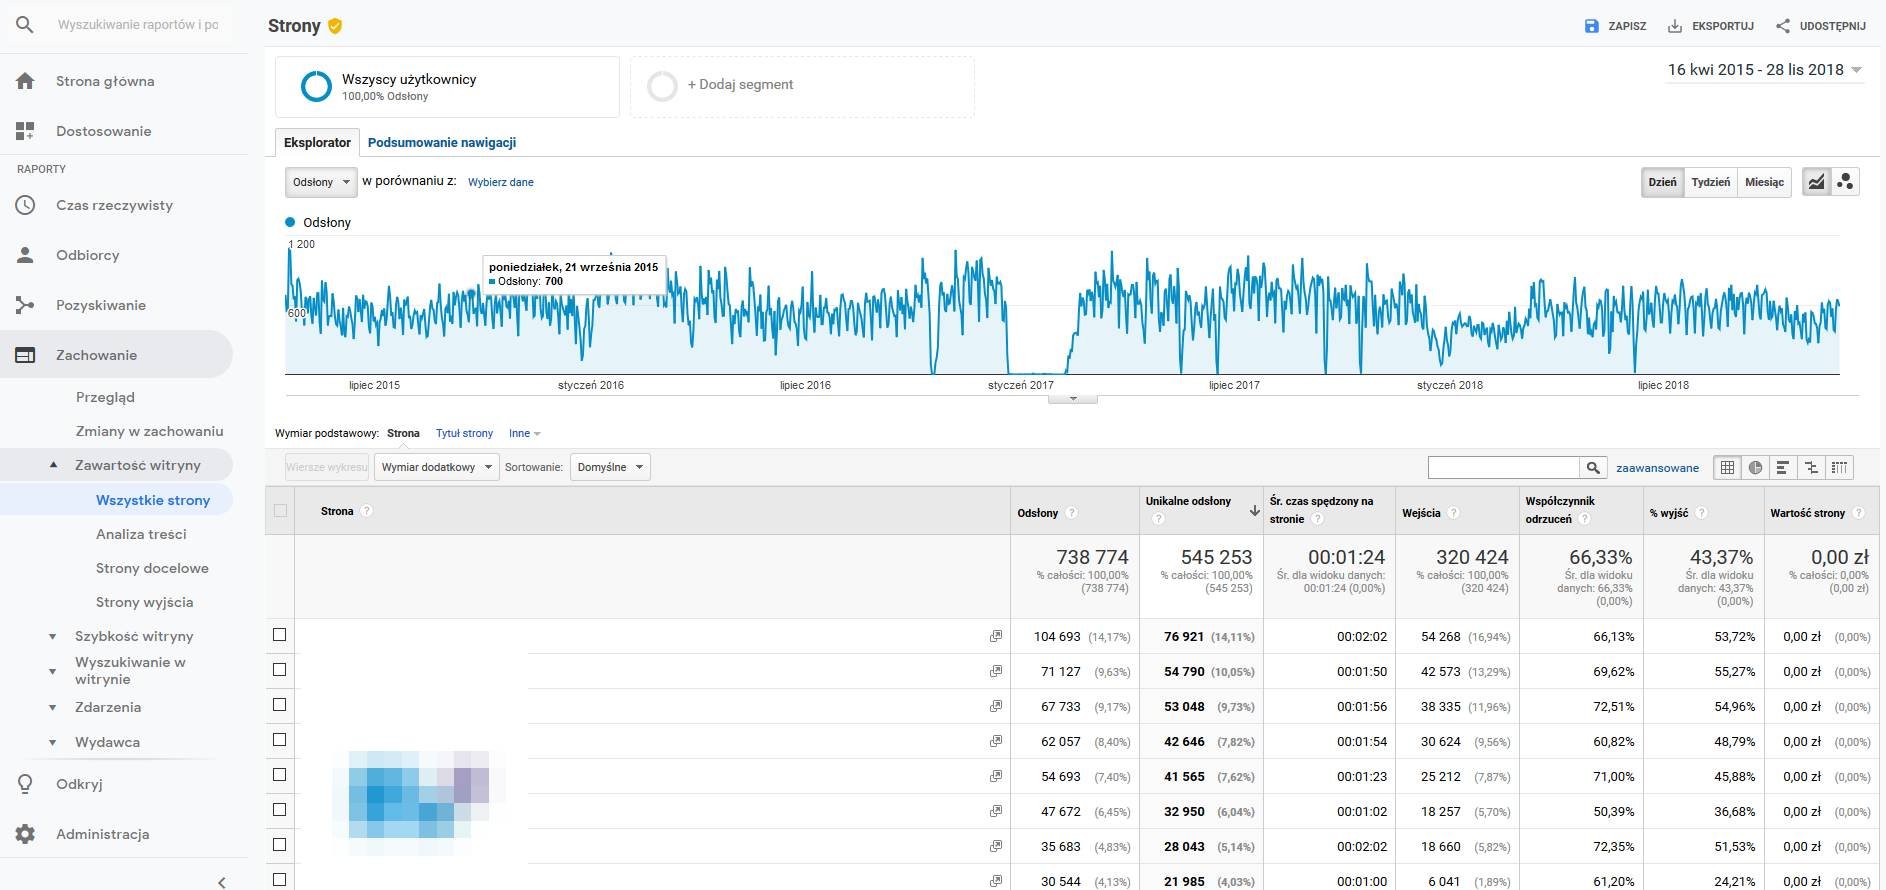1886x890 pixels.
Task: Select the line chart view icon
Action: tap(1816, 181)
